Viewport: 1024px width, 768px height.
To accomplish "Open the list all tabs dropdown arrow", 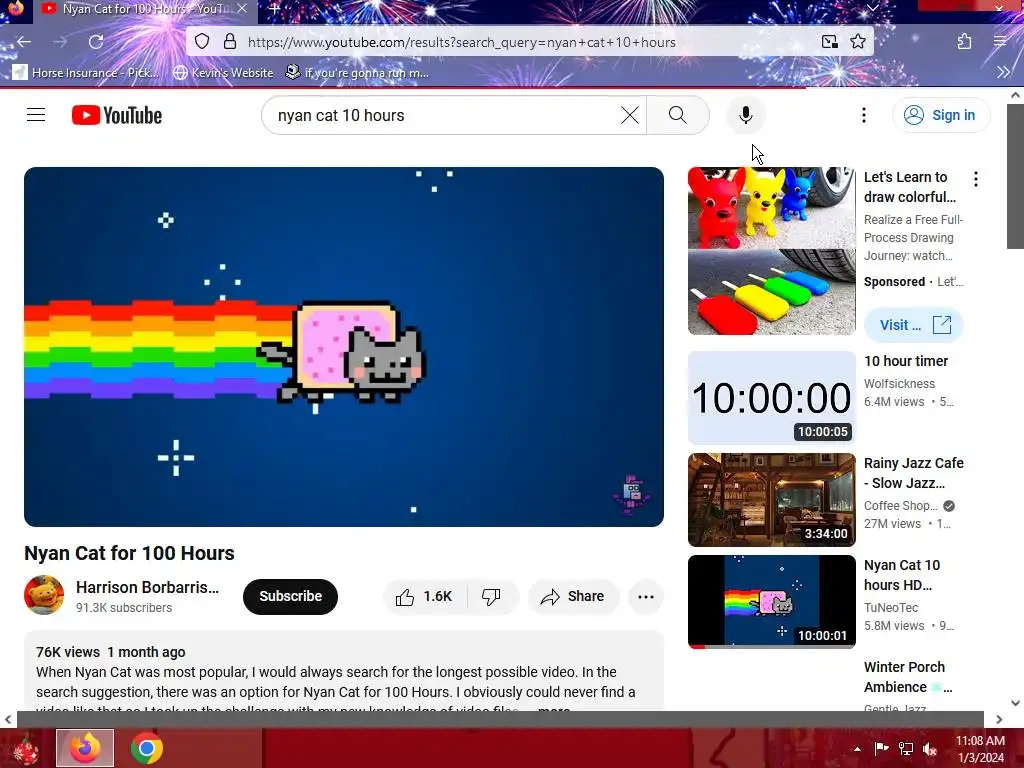I will click(872, 8).
